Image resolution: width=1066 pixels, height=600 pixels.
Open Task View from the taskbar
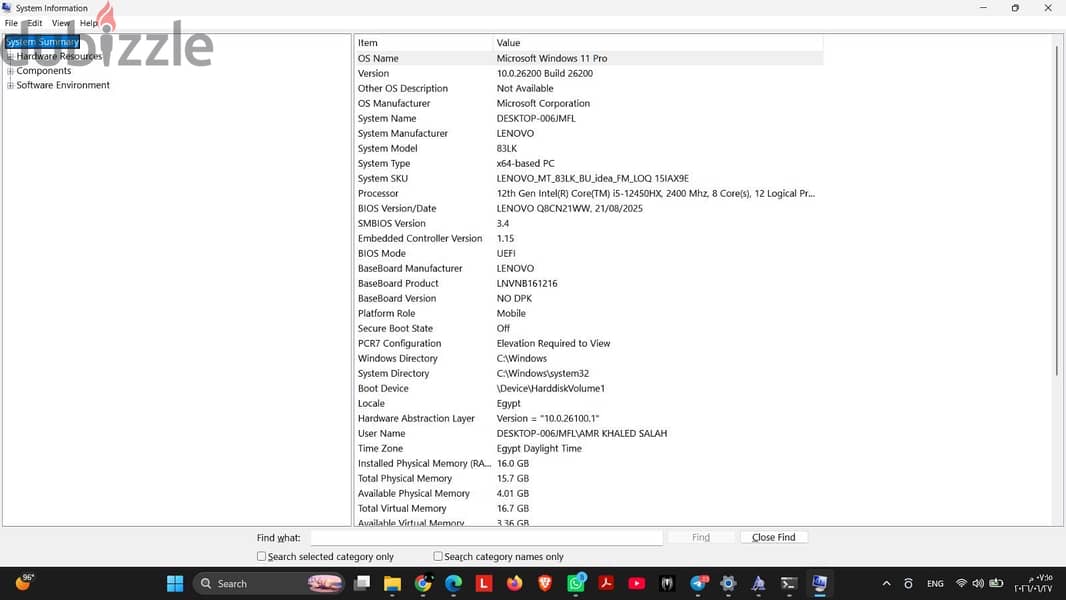[362, 584]
